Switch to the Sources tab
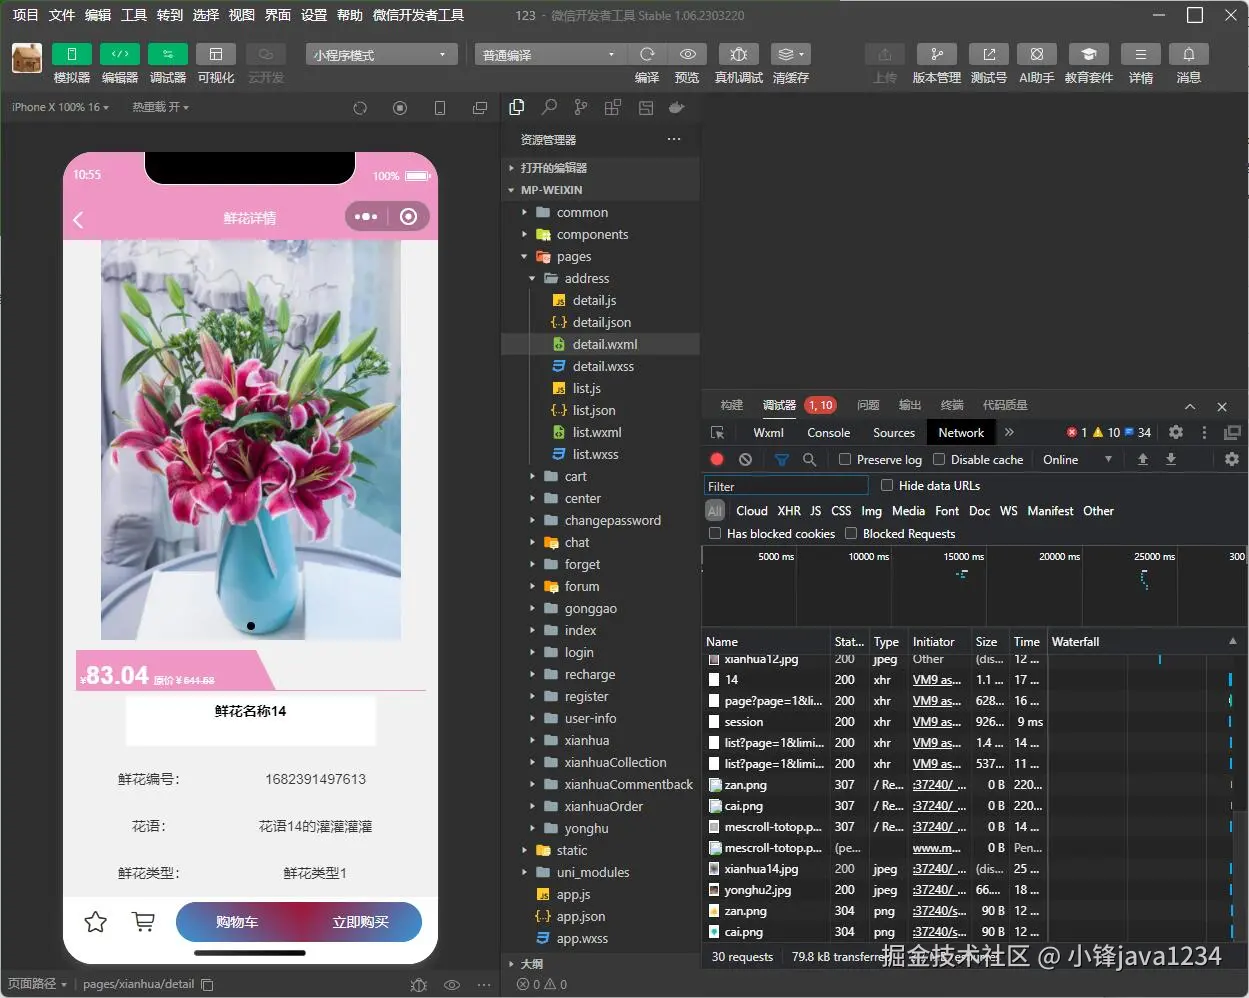 [893, 432]
